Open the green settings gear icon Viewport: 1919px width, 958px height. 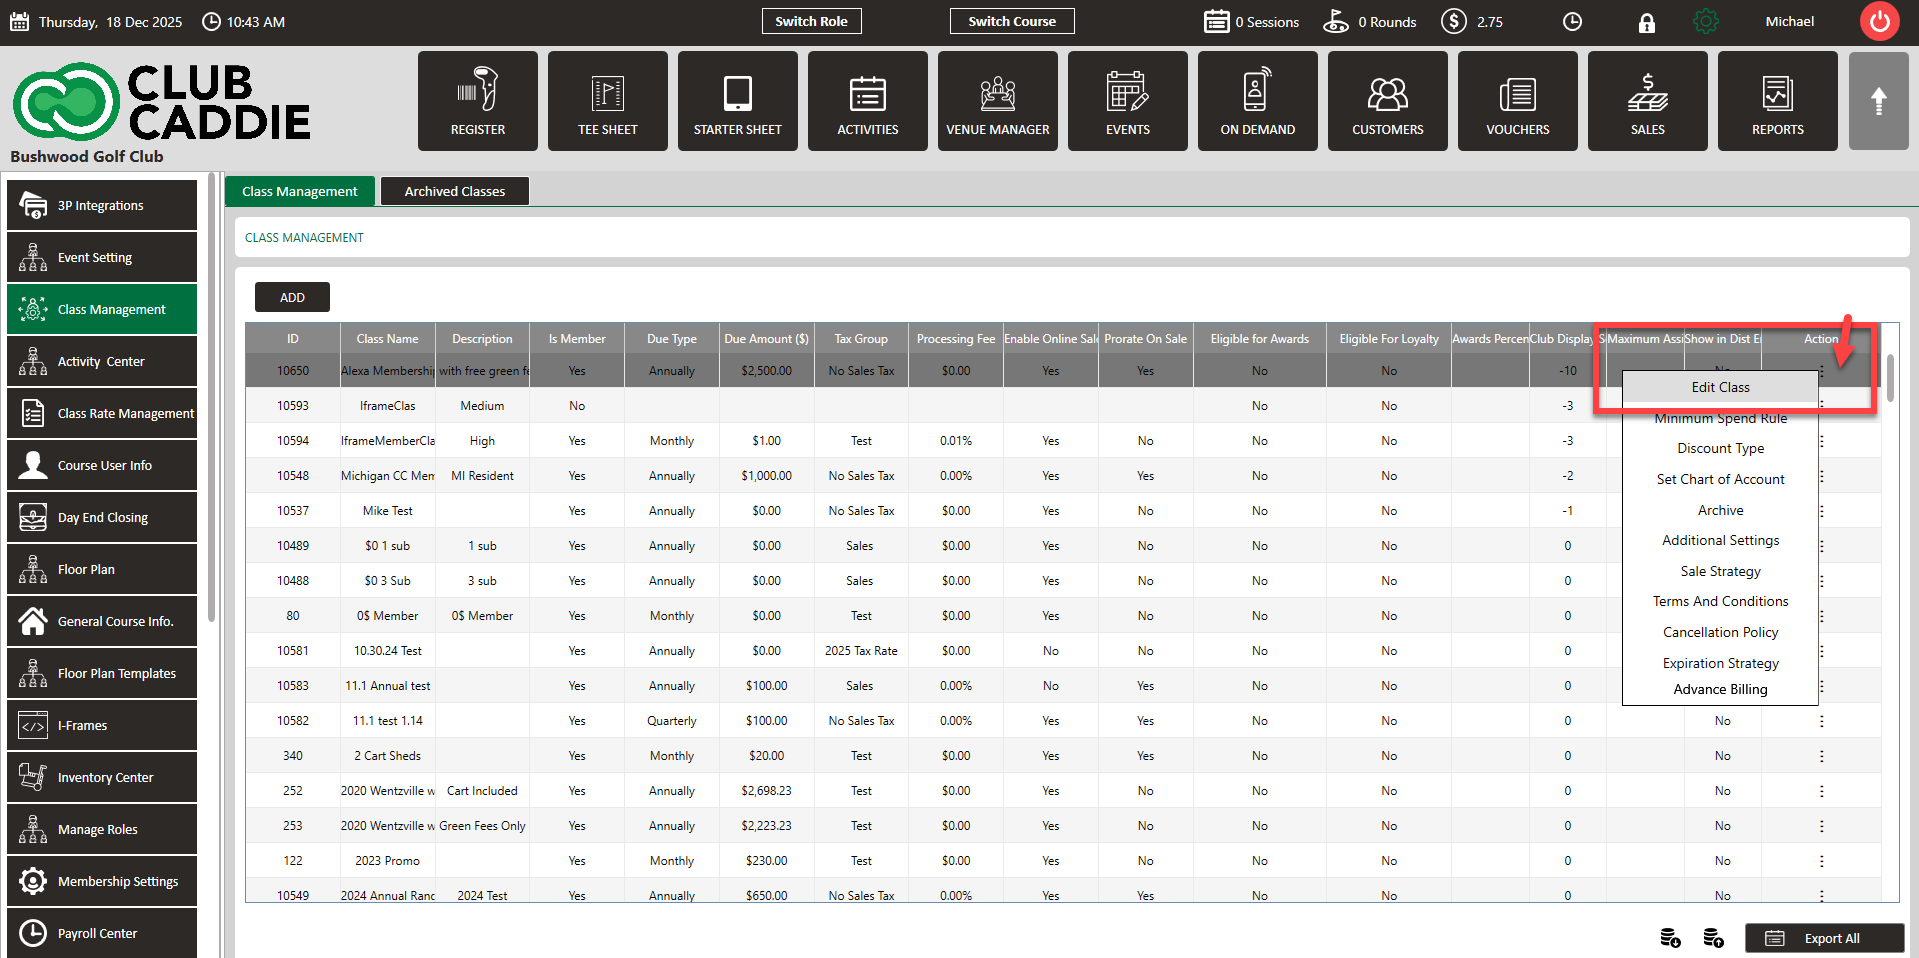(1706, 22)
